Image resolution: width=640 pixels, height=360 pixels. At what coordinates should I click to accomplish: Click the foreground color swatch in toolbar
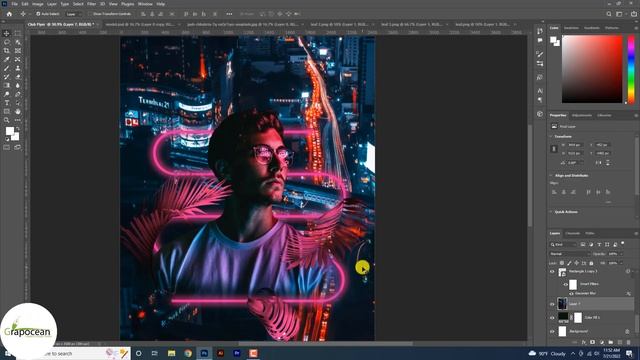[x=10, y=131]
